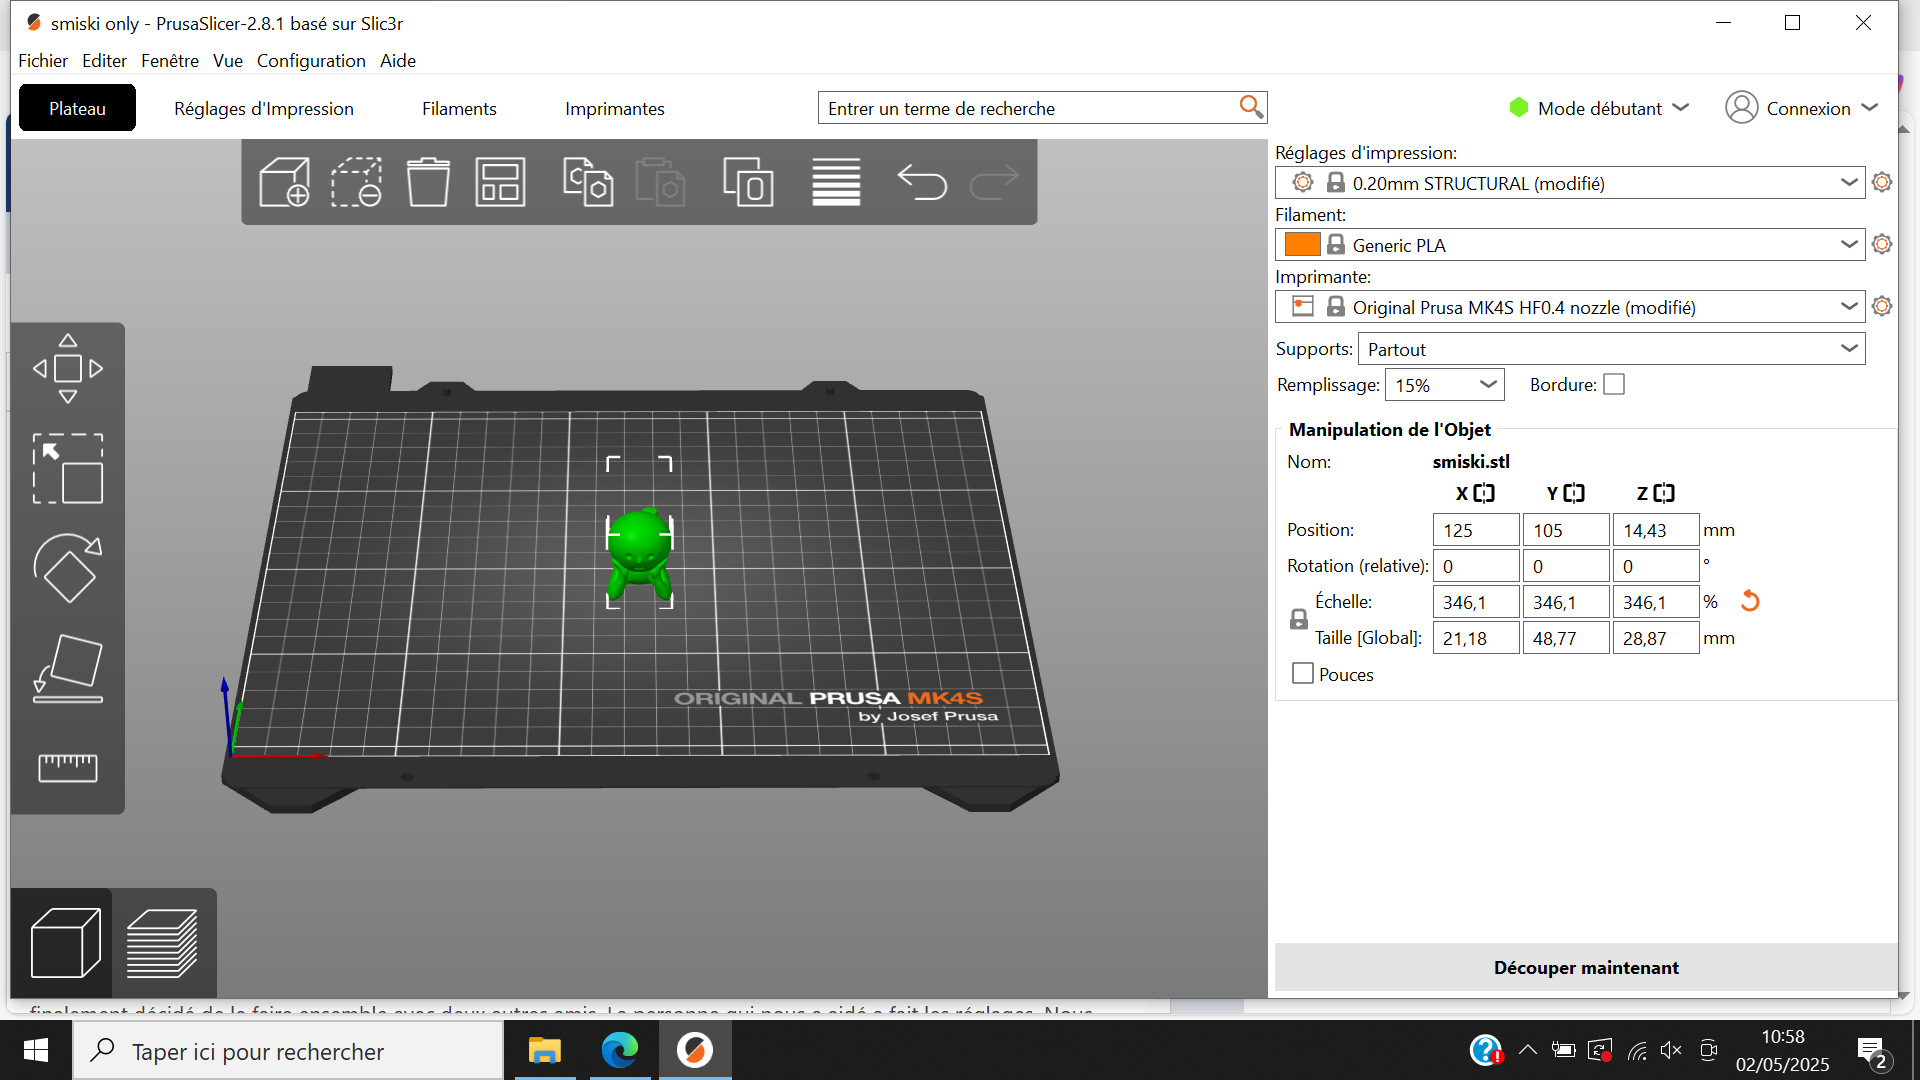Select the Delete all trash icon
This screenshot has height=1080, width=1920.
tap(428, 182)
